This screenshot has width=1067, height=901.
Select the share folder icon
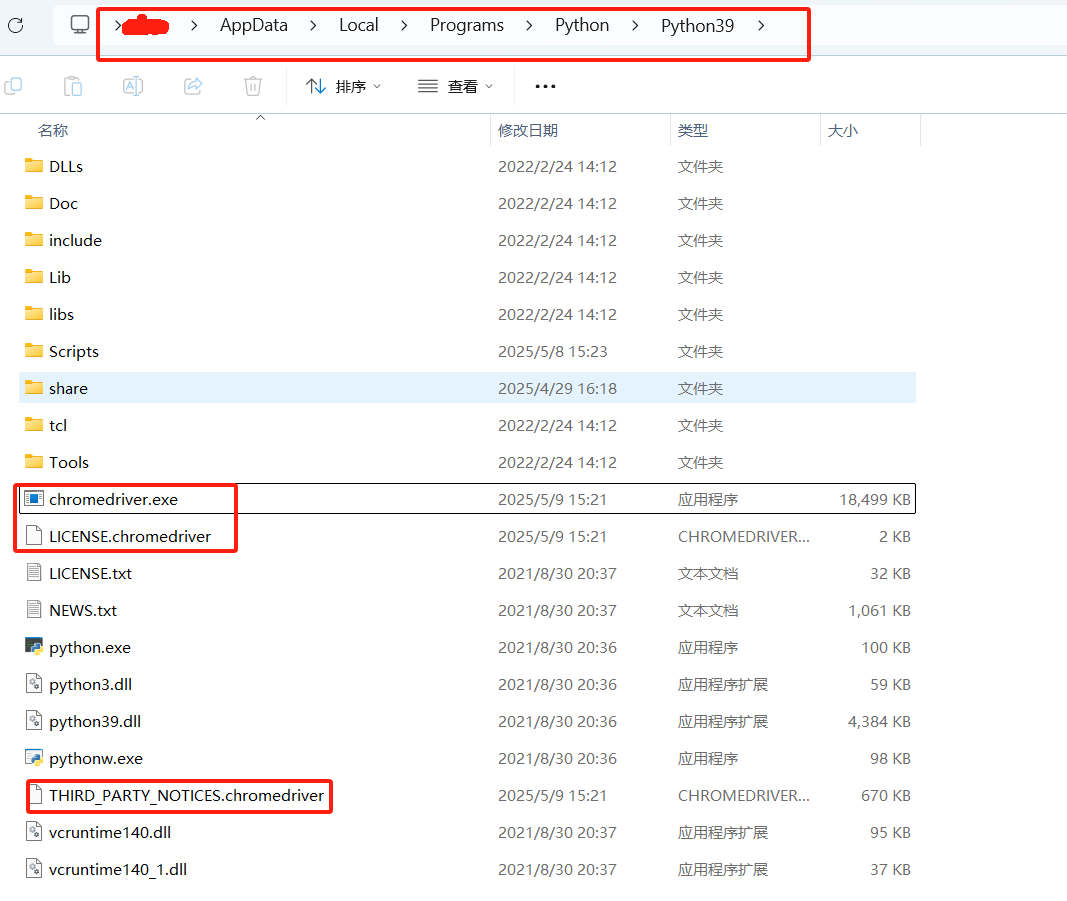pyautogui.click(x=34, y=387)
